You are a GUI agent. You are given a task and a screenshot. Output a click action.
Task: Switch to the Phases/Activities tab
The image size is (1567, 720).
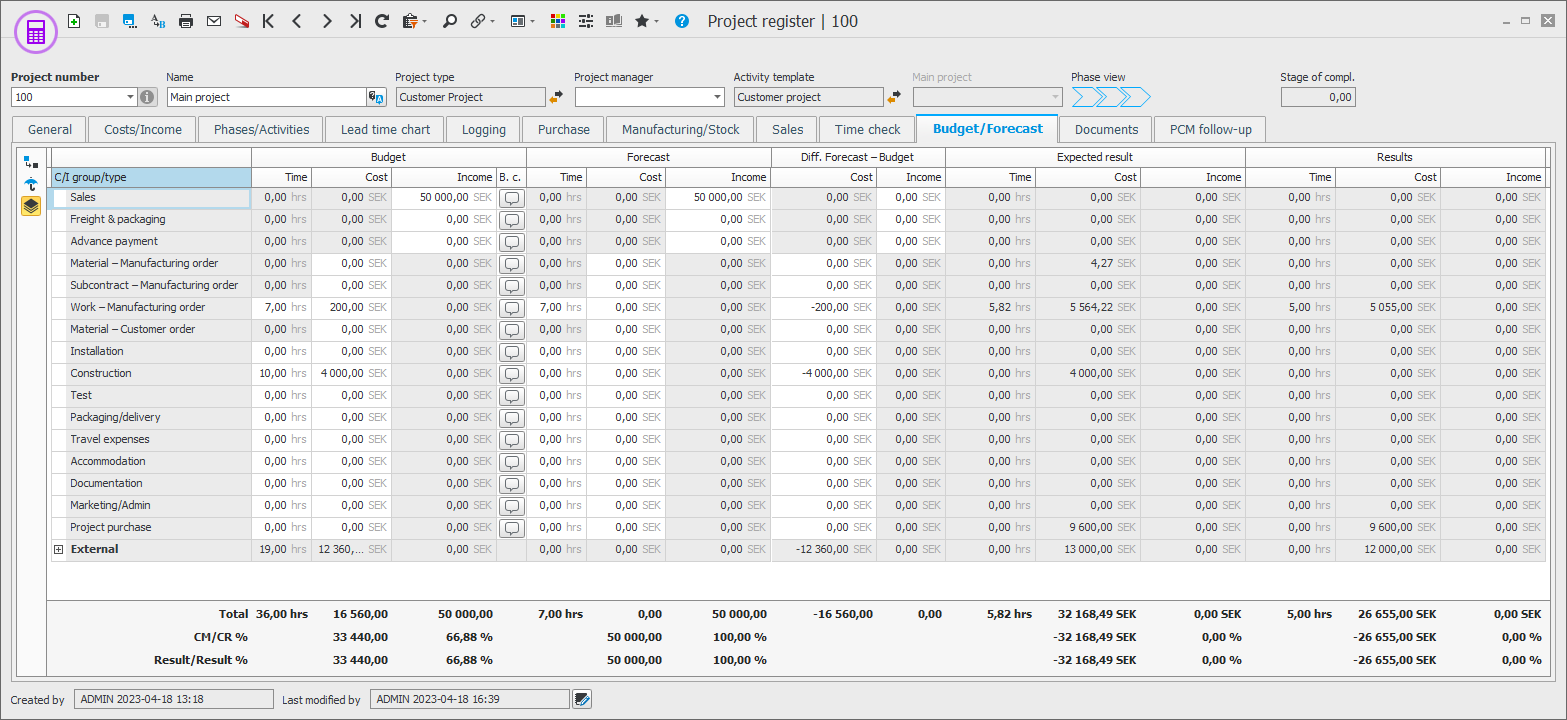click(262, 129)
